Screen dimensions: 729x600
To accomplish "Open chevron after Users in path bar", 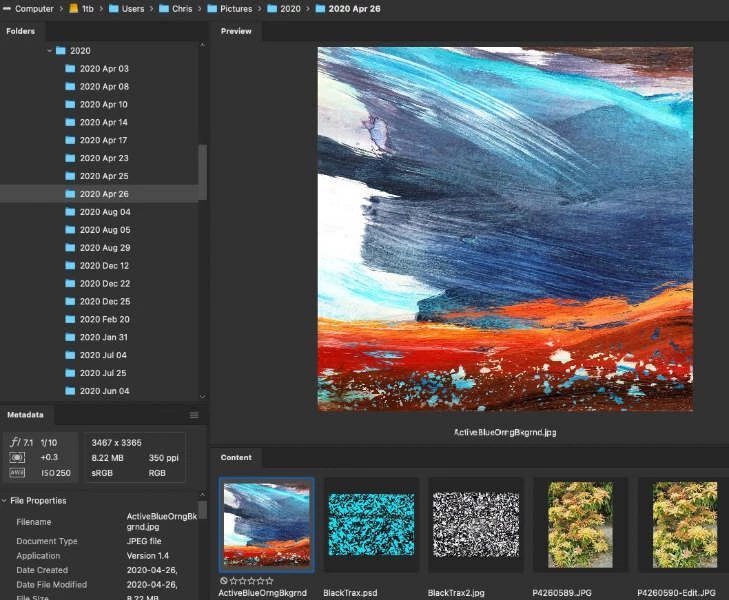I will click(x=151, y=8).
